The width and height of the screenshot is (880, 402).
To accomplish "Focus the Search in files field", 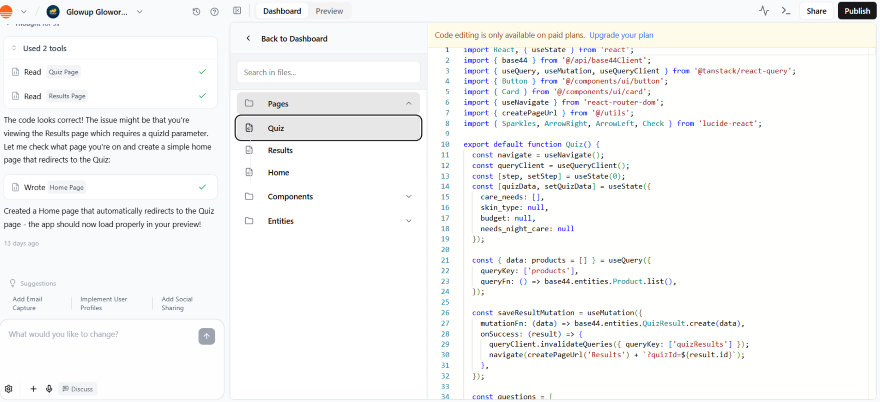I will pos(328,72).
